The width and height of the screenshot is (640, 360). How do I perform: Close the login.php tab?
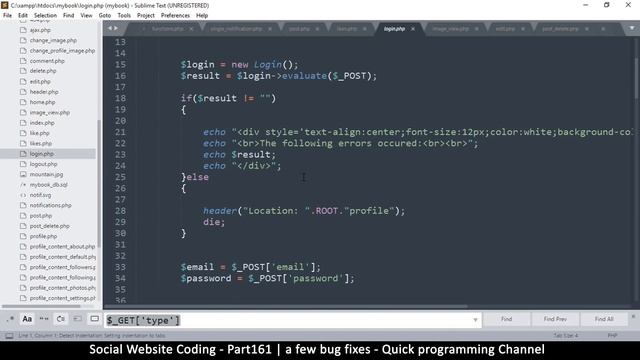[413, 29]
